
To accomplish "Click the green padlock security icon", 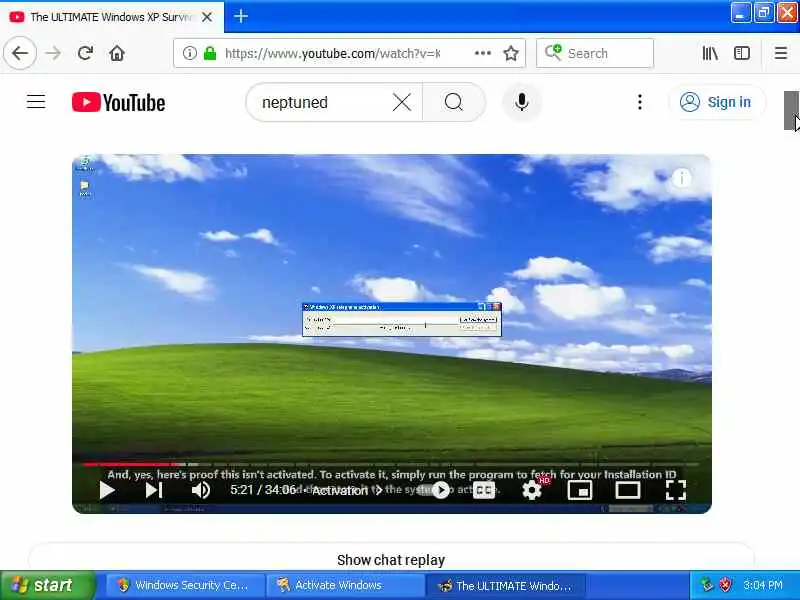I will 210,53.
